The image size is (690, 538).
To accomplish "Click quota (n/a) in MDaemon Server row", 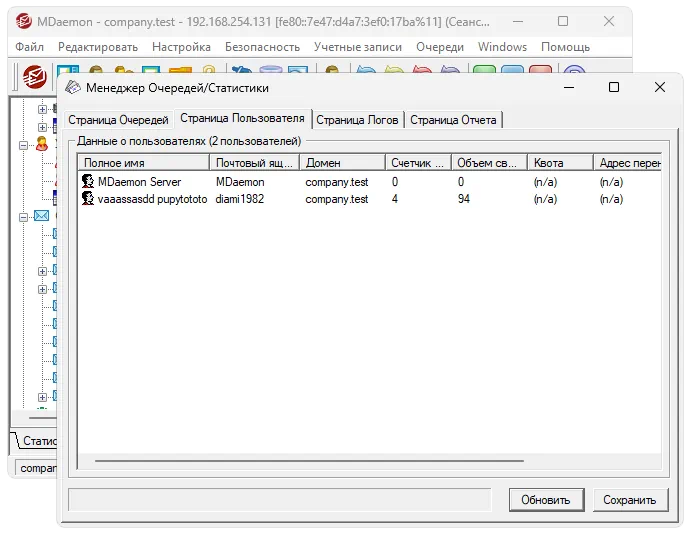I will [545, 182].
